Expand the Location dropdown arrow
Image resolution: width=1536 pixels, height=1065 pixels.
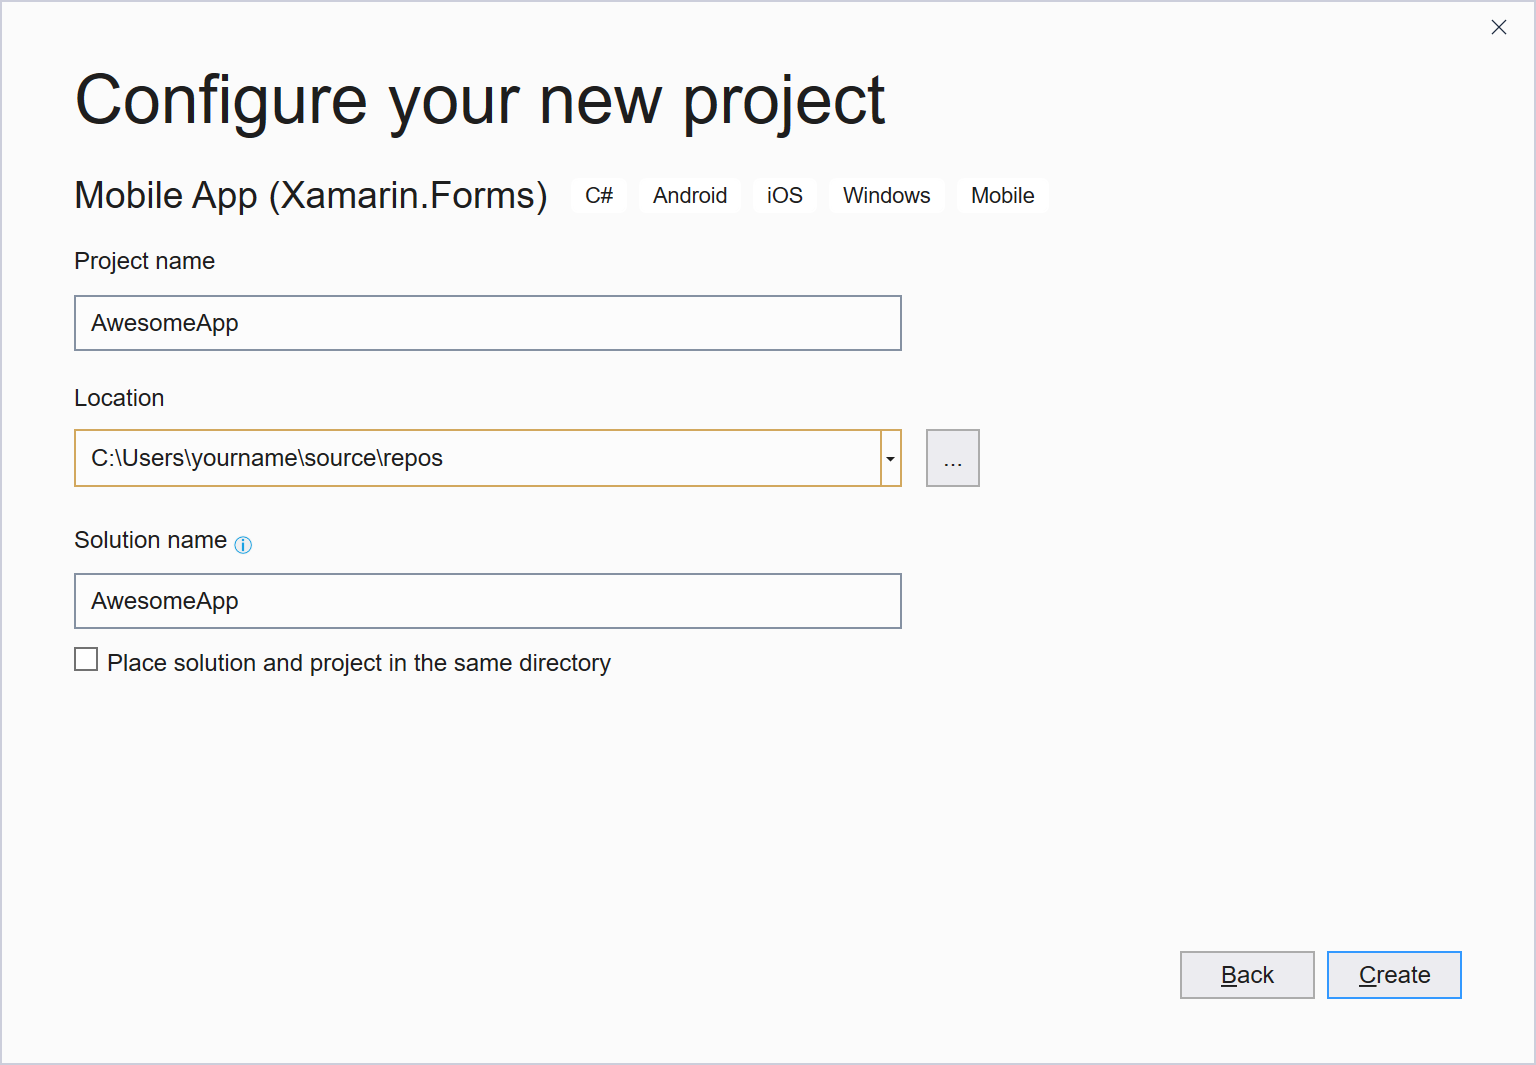tap(890, 459)
